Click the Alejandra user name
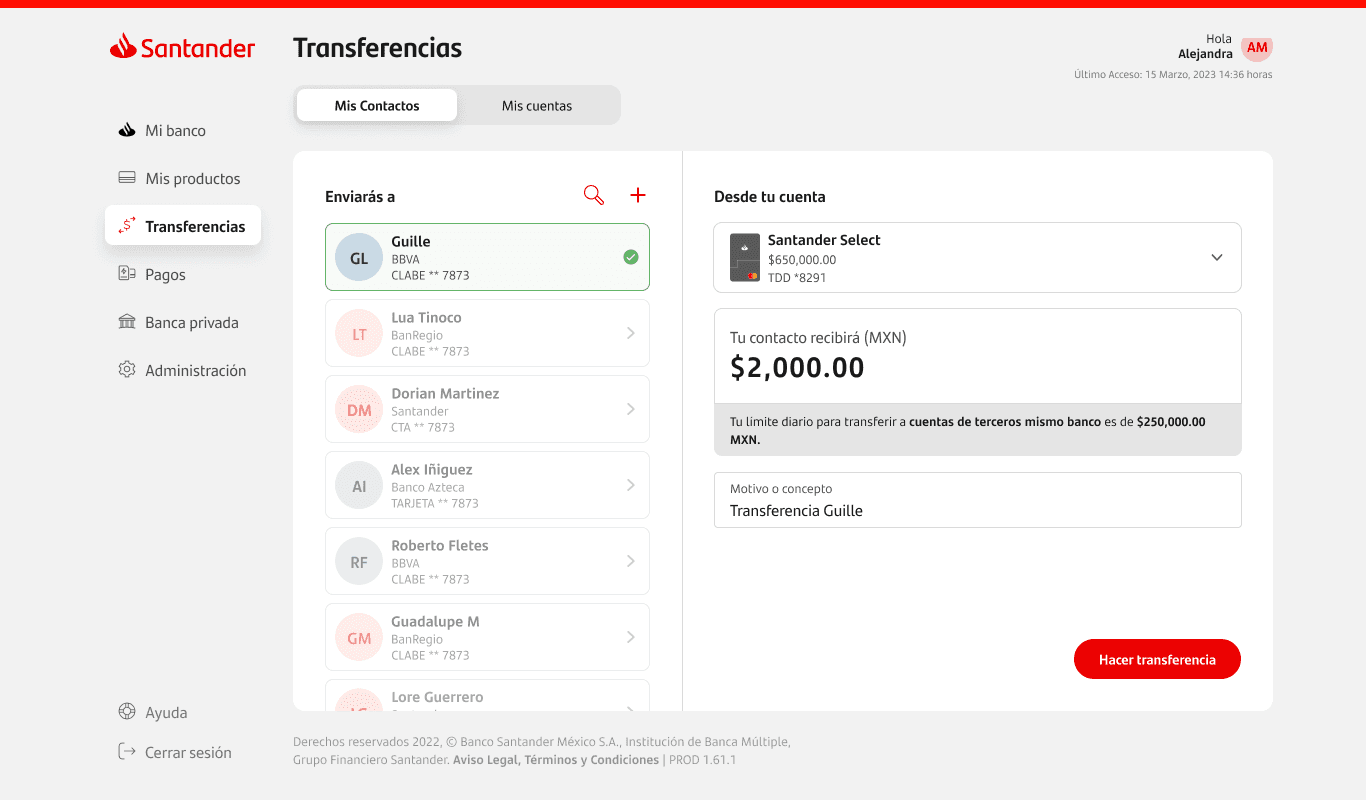 click(1205, 54)
